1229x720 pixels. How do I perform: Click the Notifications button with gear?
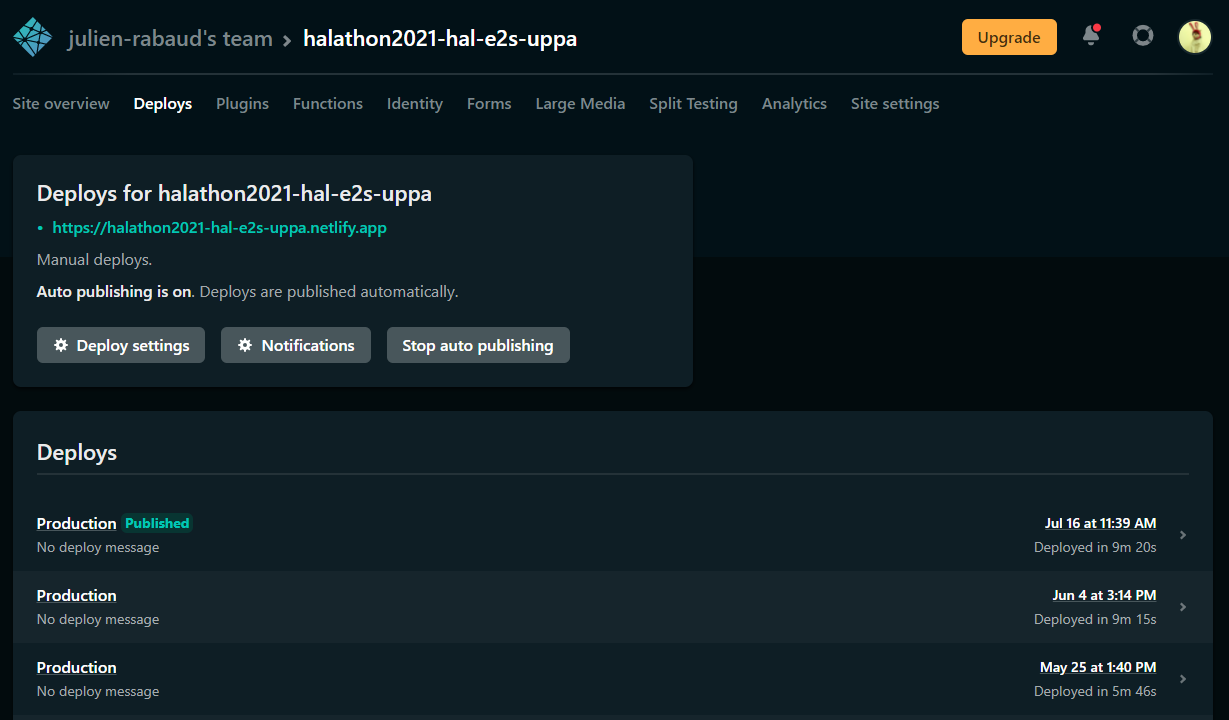295,345
